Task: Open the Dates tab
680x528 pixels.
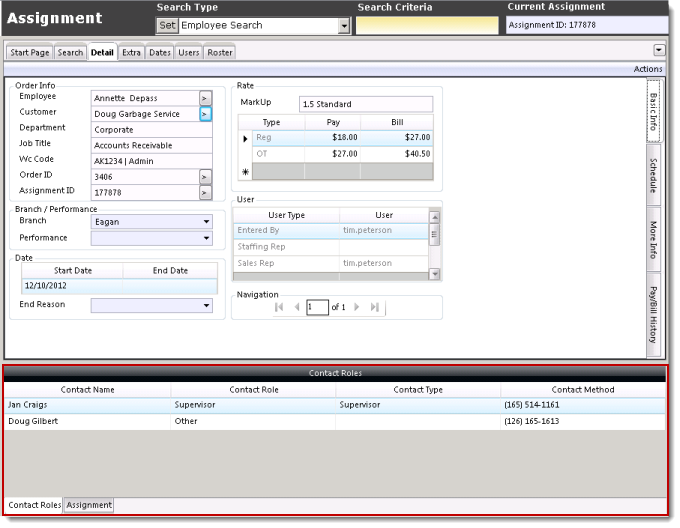Action: tap(160, 52)
